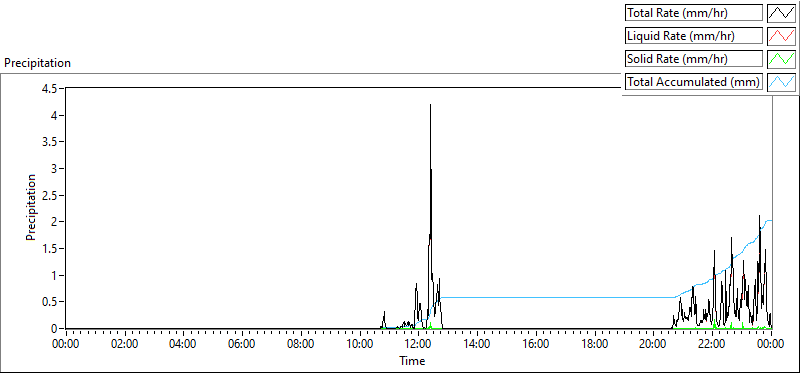The width and height of the screenshot is (800, 373).
Task: Click the 12:00 time axis label
Action: (418, 344)
